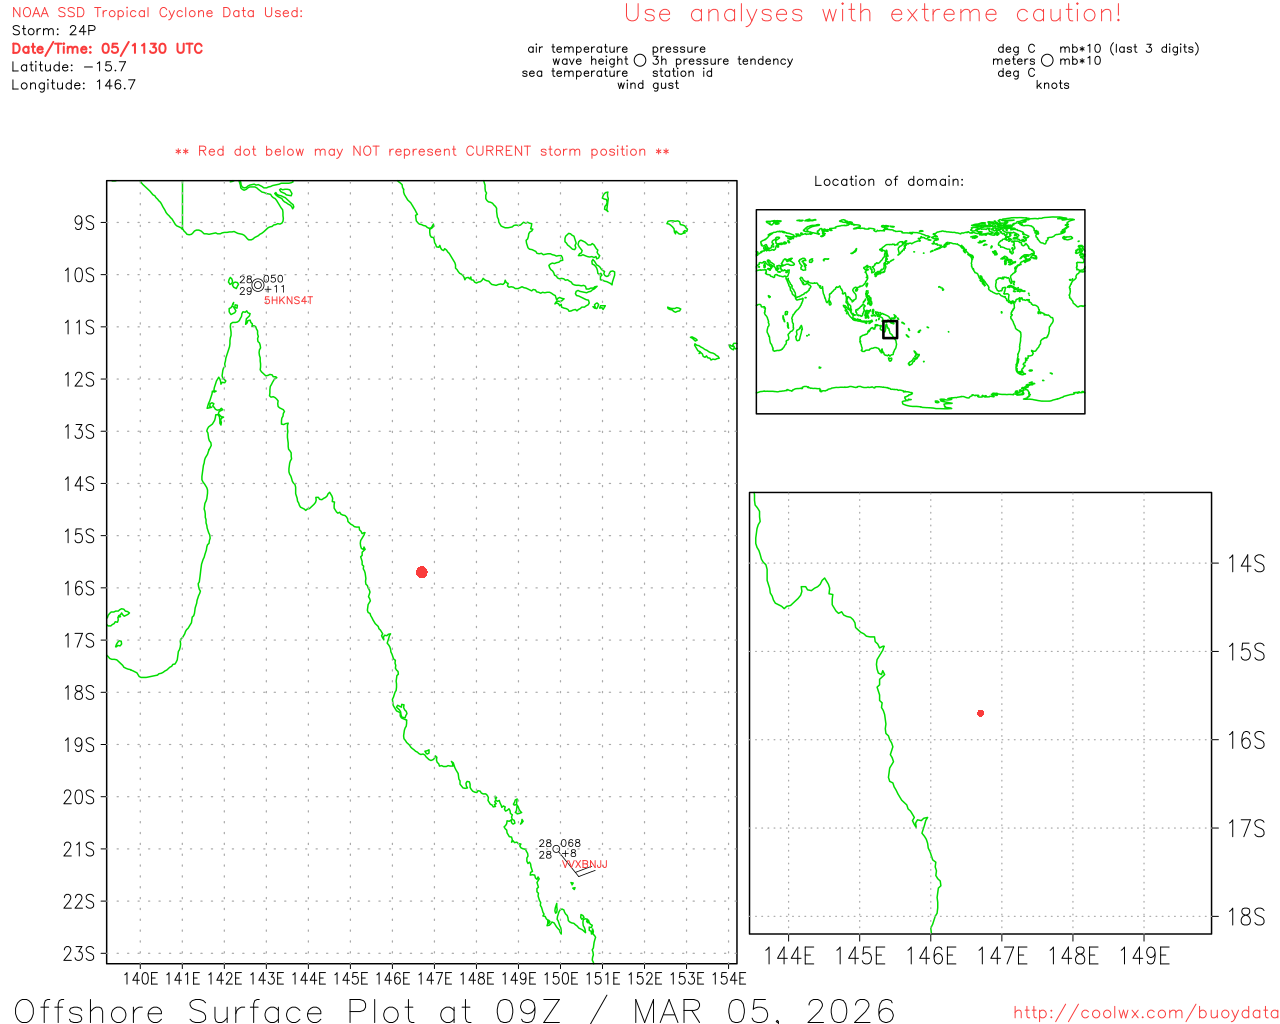The width and height of the screenshot is (1280, 1024).
Task: Click the red dot disclaimer note
Action: 422,151
